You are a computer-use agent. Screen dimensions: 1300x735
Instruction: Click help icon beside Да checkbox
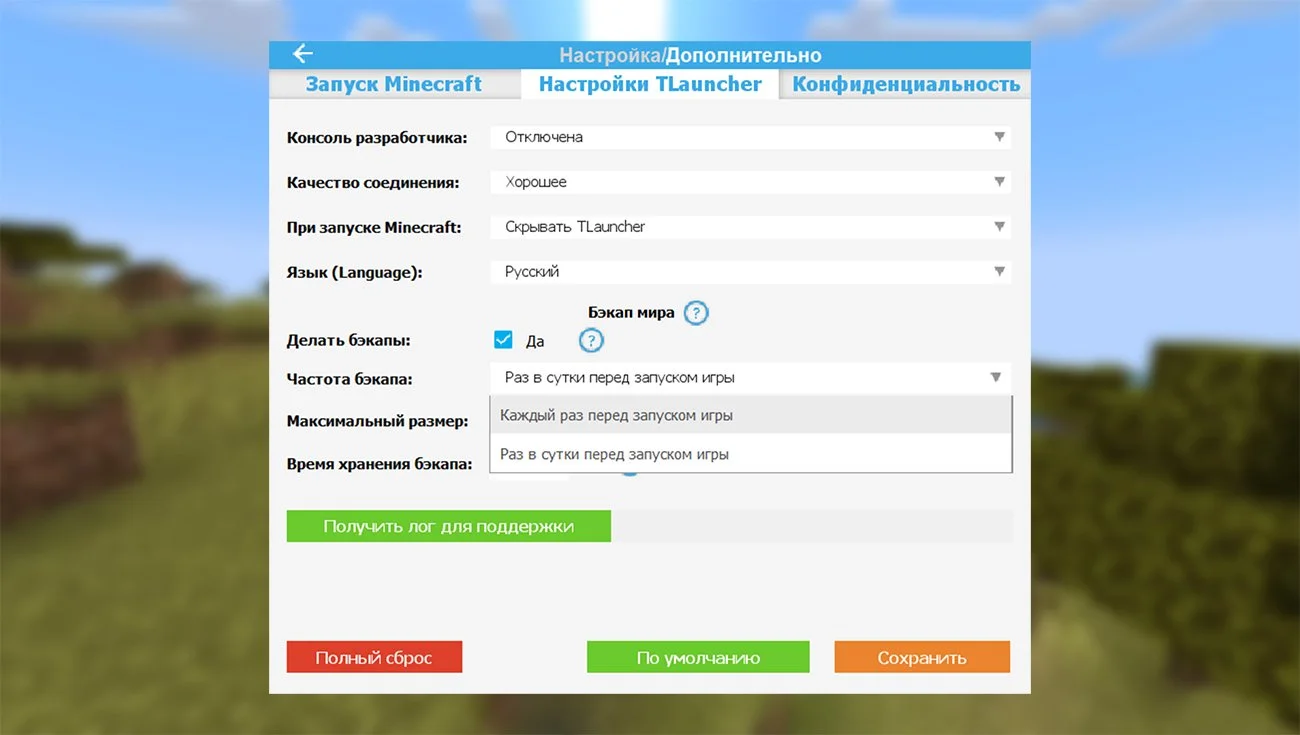pos(591,341)
